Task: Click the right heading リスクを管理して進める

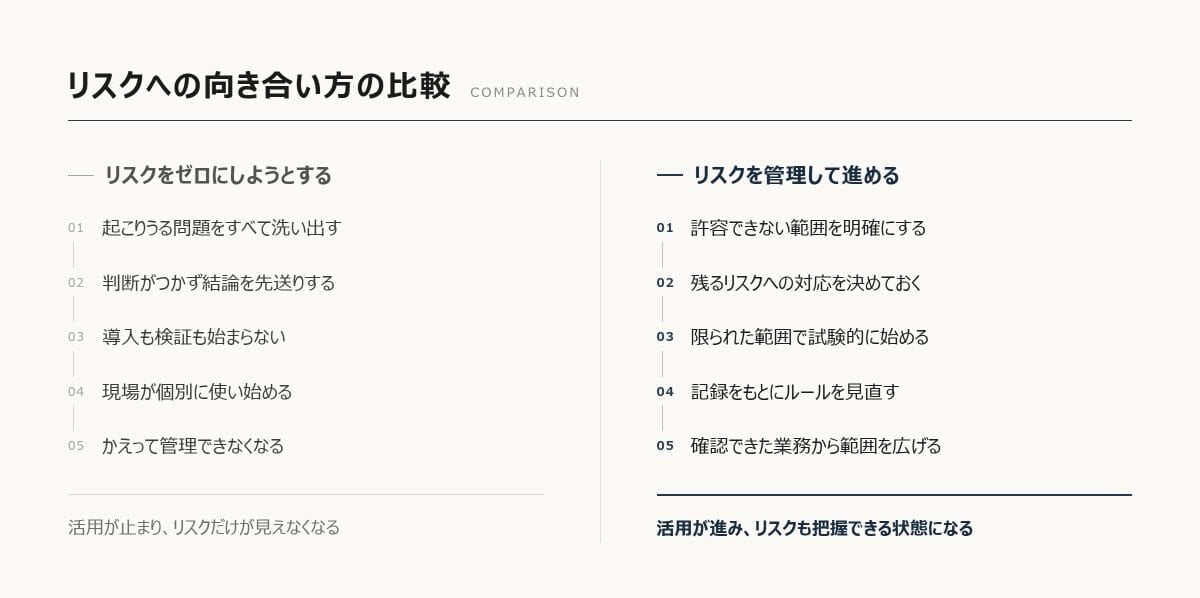Action: [x=796, y=175]
